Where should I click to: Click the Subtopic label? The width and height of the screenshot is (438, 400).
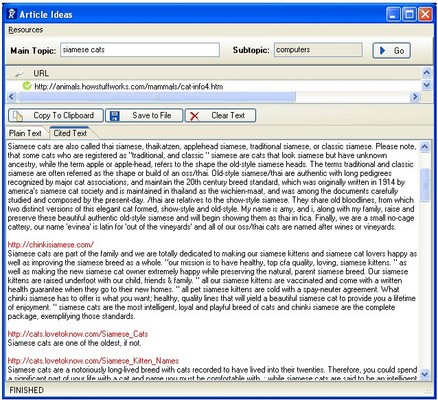coord(251,50)
